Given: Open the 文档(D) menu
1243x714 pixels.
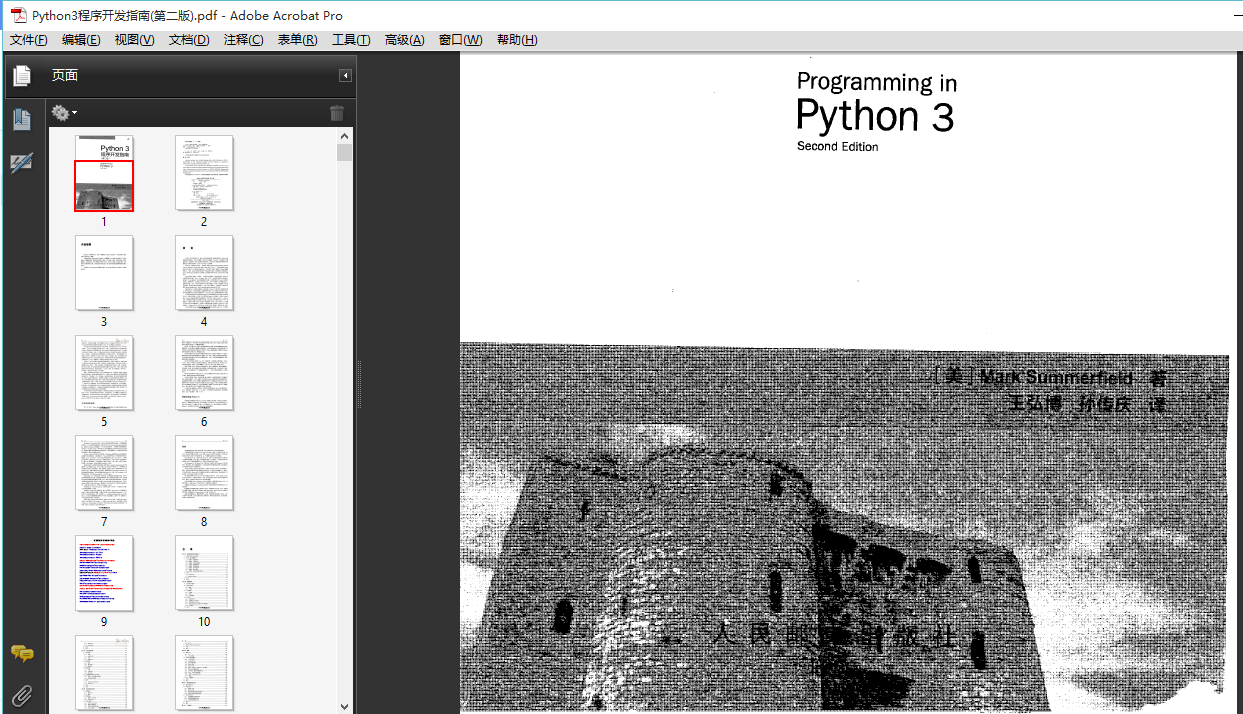Looking at the screenshot, I should pos(189,40).
